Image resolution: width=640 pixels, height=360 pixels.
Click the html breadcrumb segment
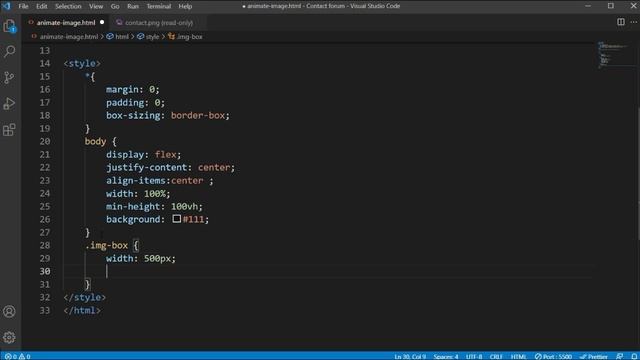[122, 37]
